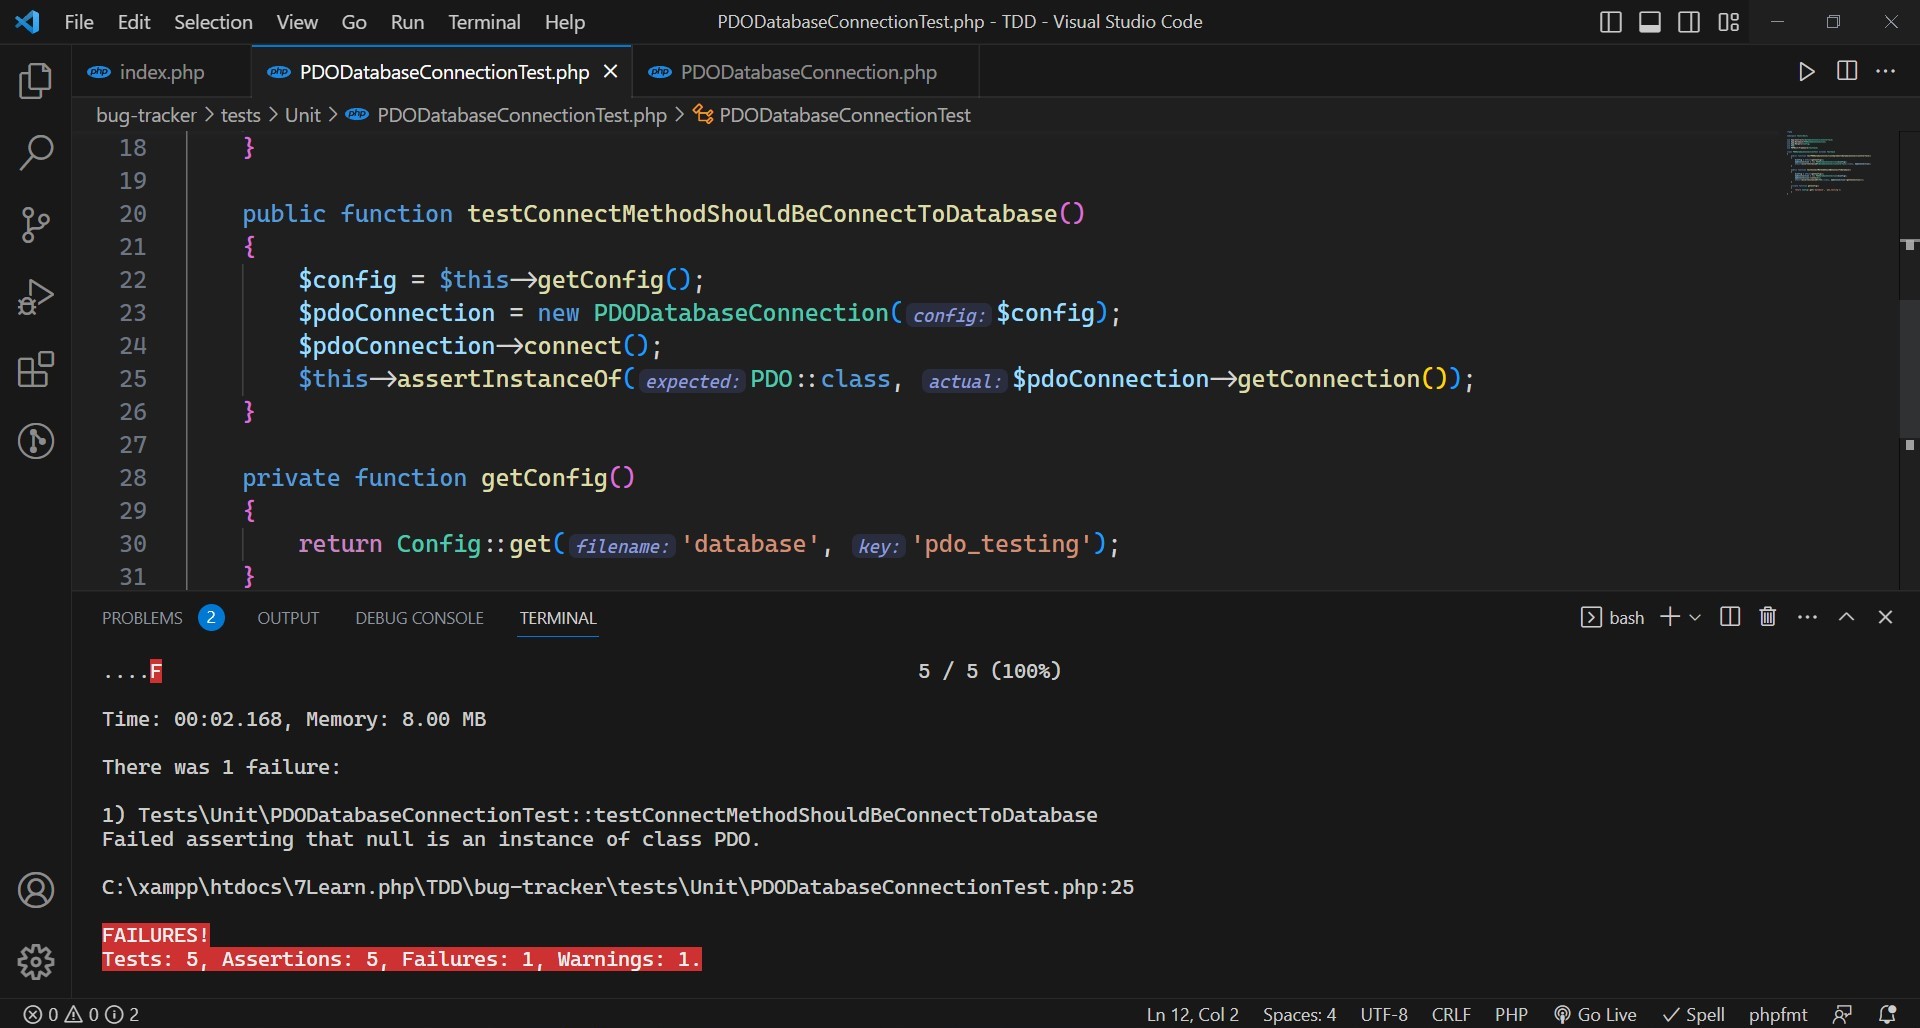This screenshot has height=1028, width=1920.
Task: Switch to the index.php tab
Action: point(161,72)
